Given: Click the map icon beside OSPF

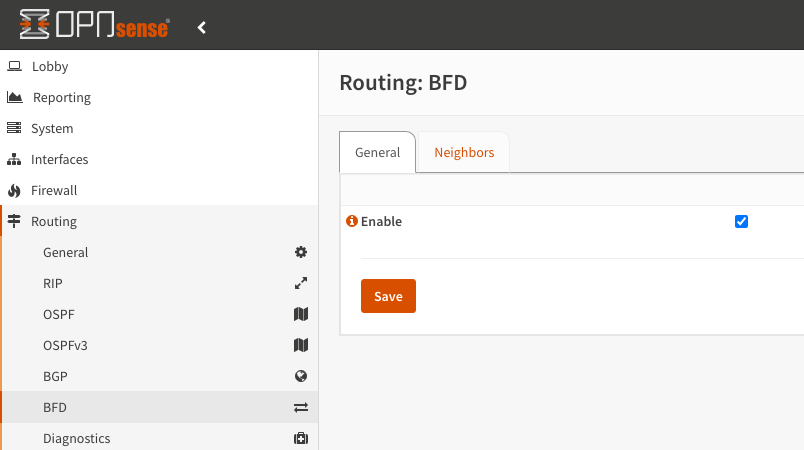Looking at the screenshot, I should click(300, 315).
